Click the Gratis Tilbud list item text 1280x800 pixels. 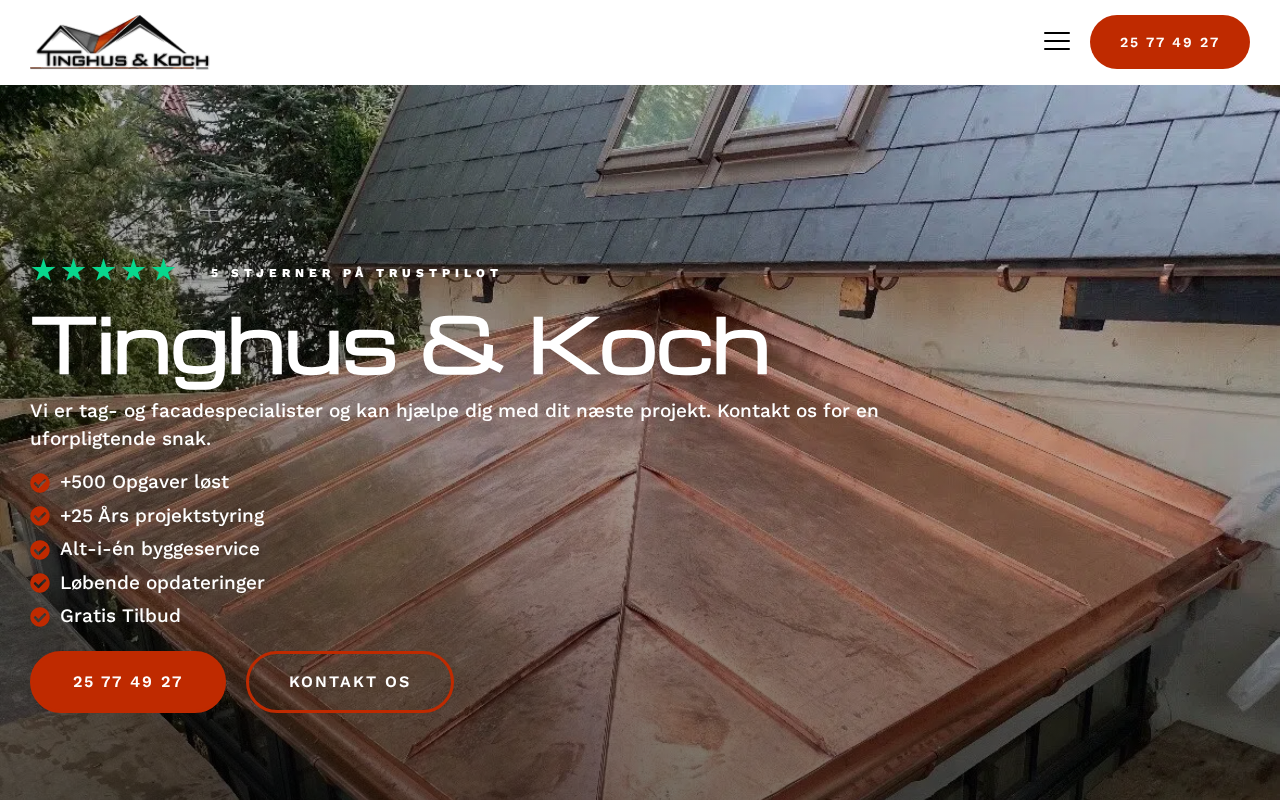(x=120, y=616)
